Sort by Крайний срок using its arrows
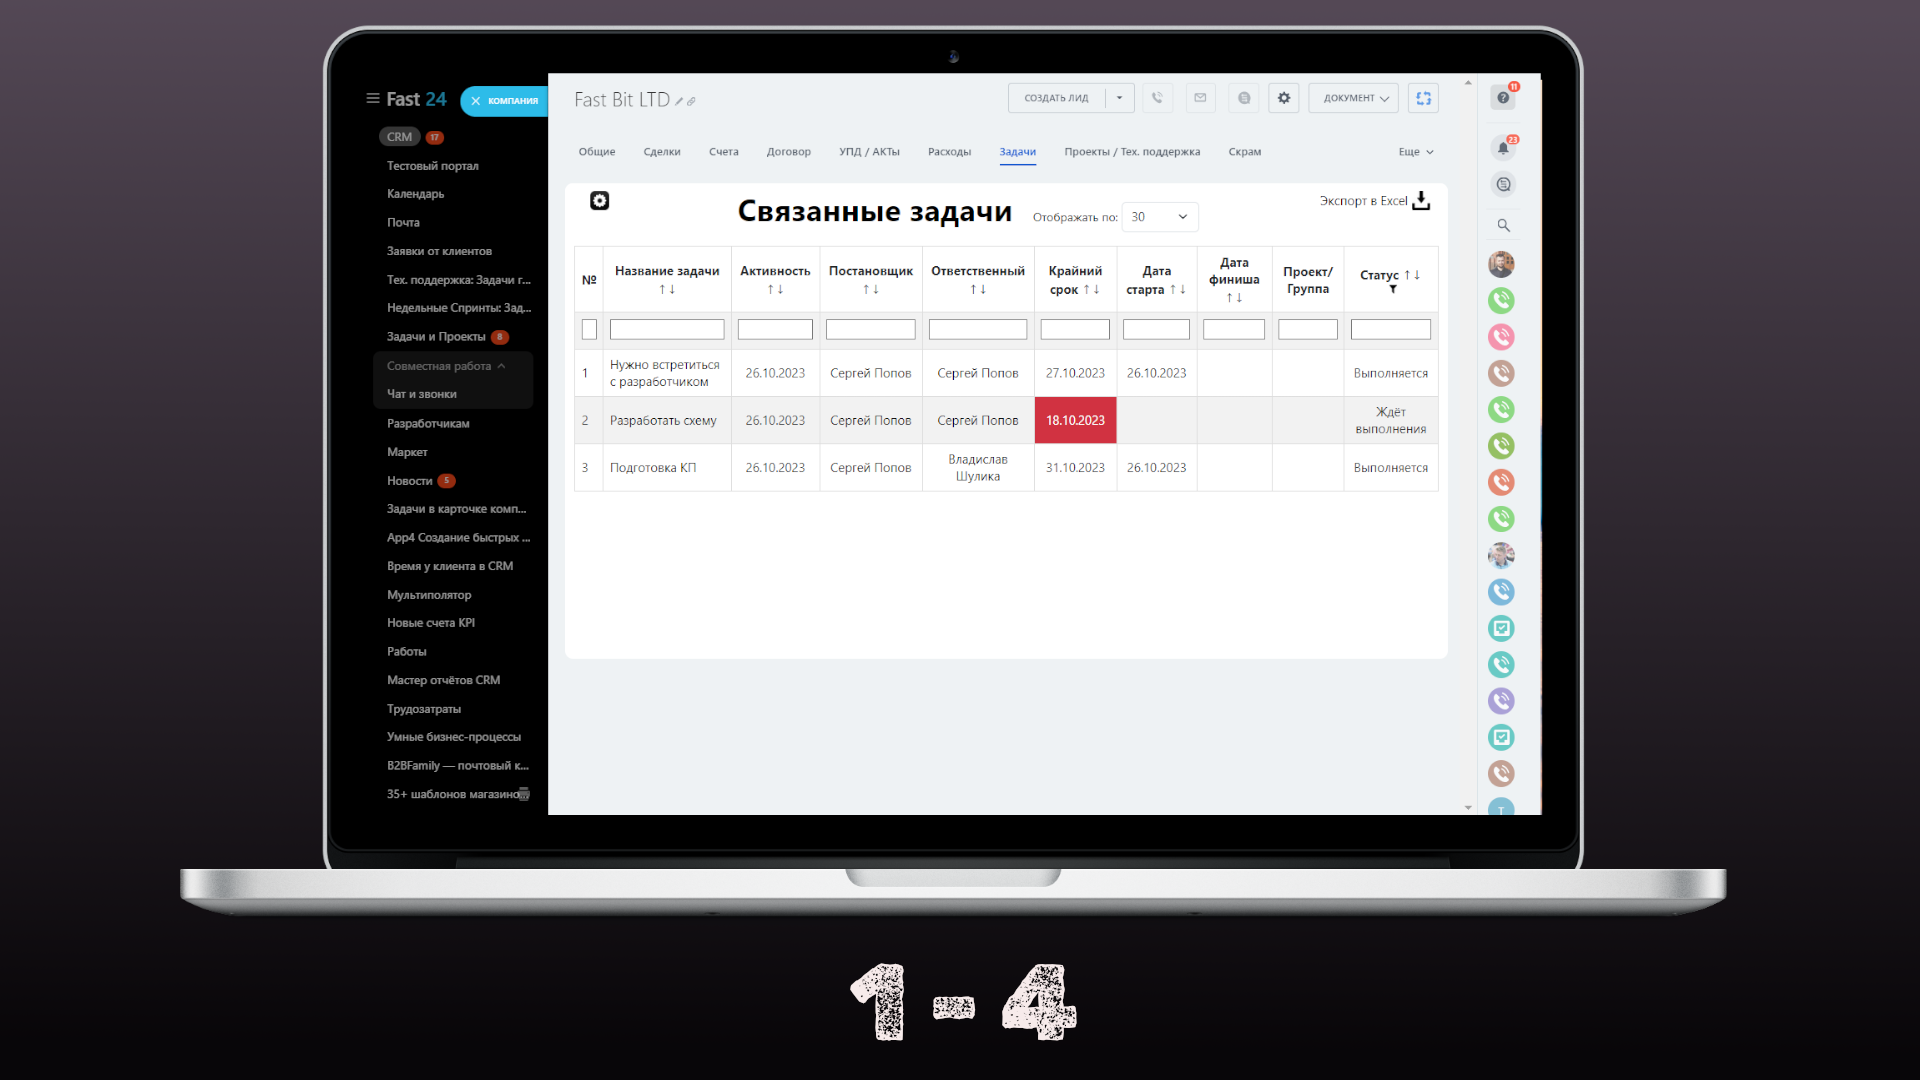This screenshot has height=1080, width=1920. coord(1091,290)
